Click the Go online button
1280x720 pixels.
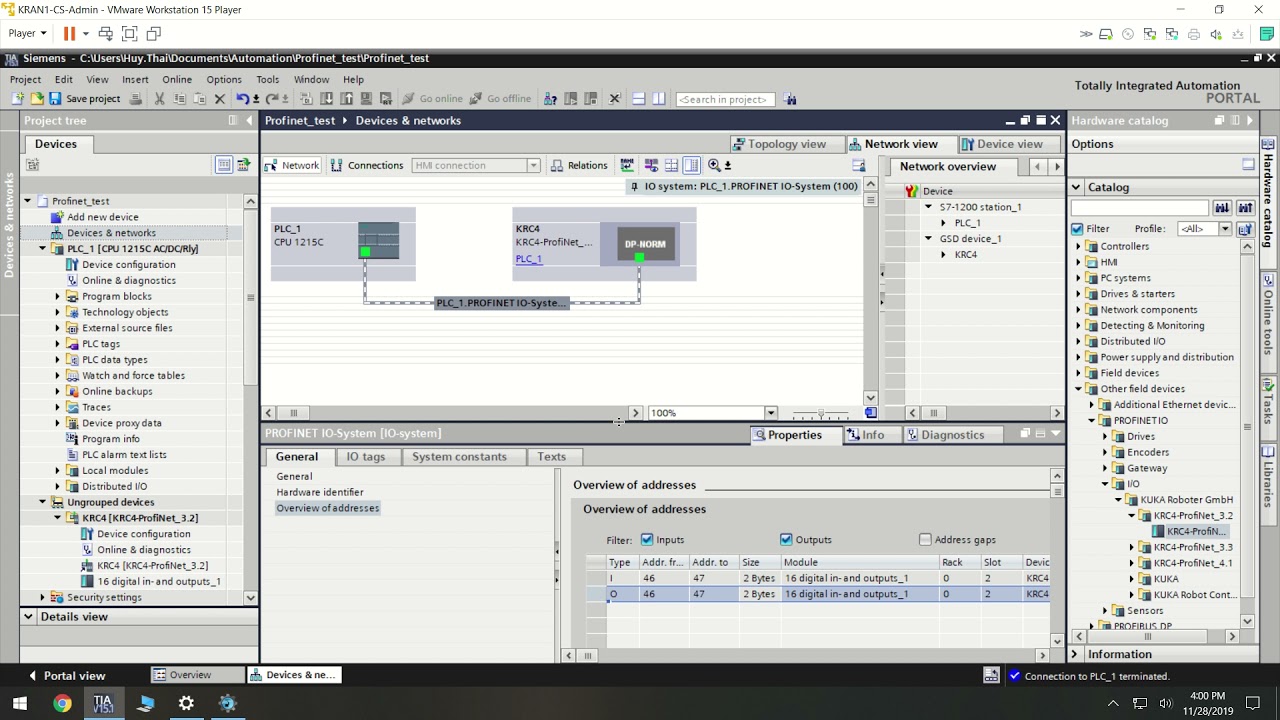pyautogui.click(x=432, y=99)
